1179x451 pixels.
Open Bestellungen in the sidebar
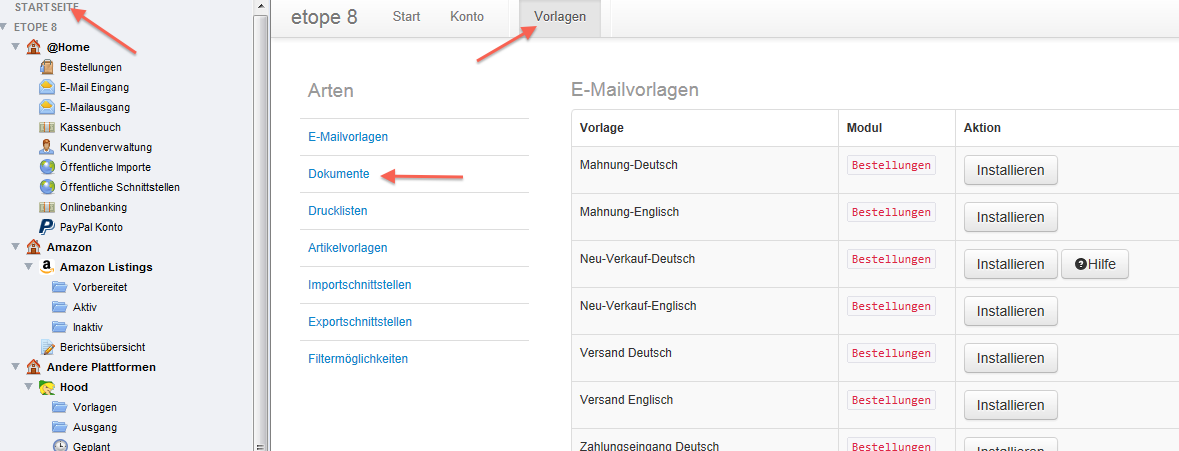click(x=90, y=67)
